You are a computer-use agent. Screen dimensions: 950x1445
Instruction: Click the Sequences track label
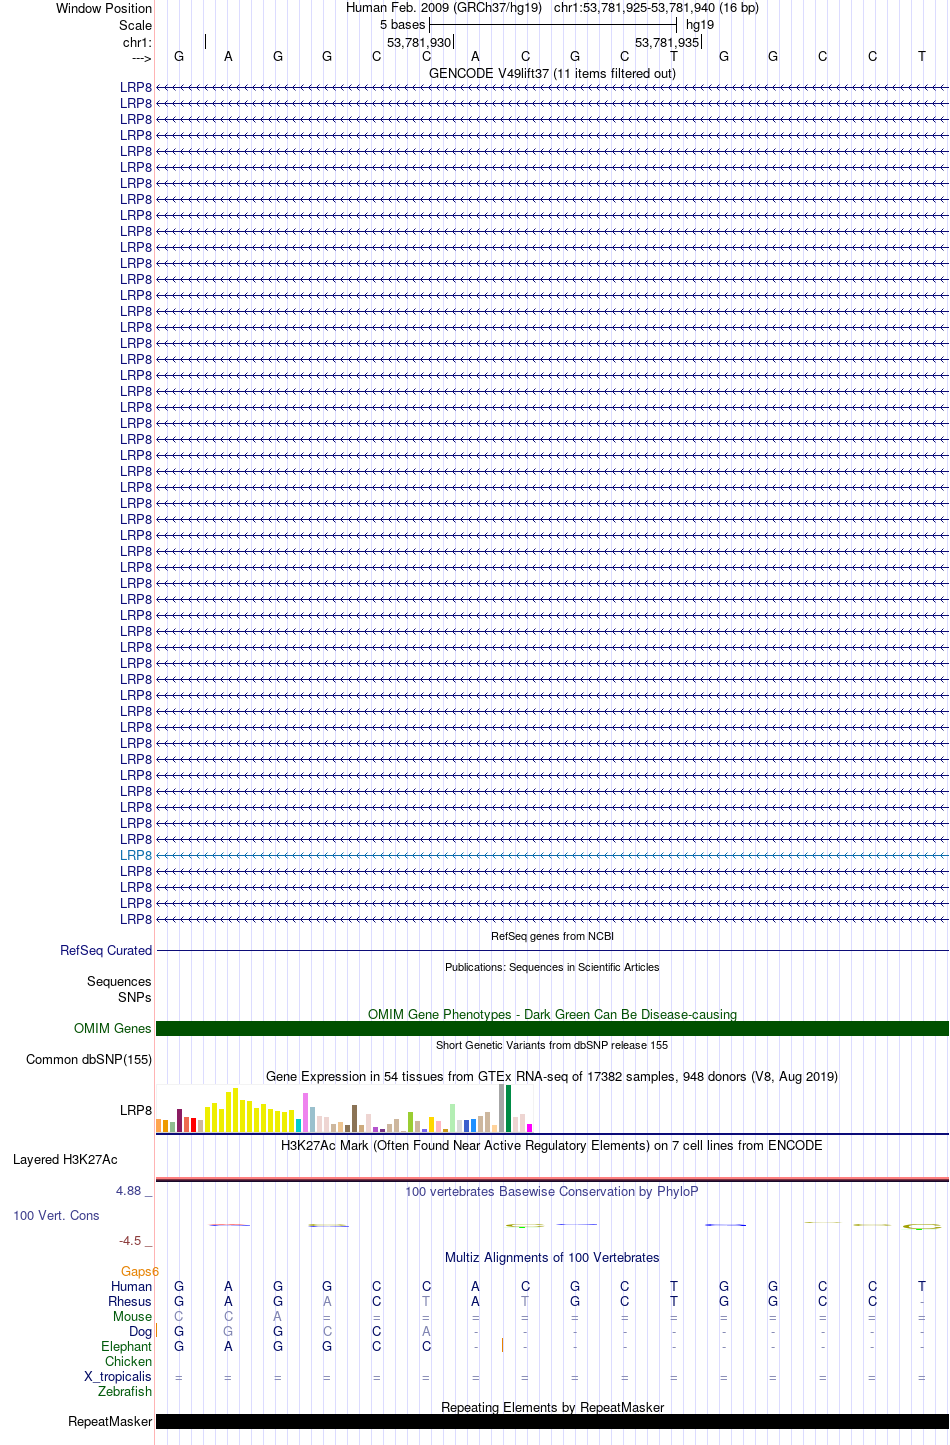119,982
